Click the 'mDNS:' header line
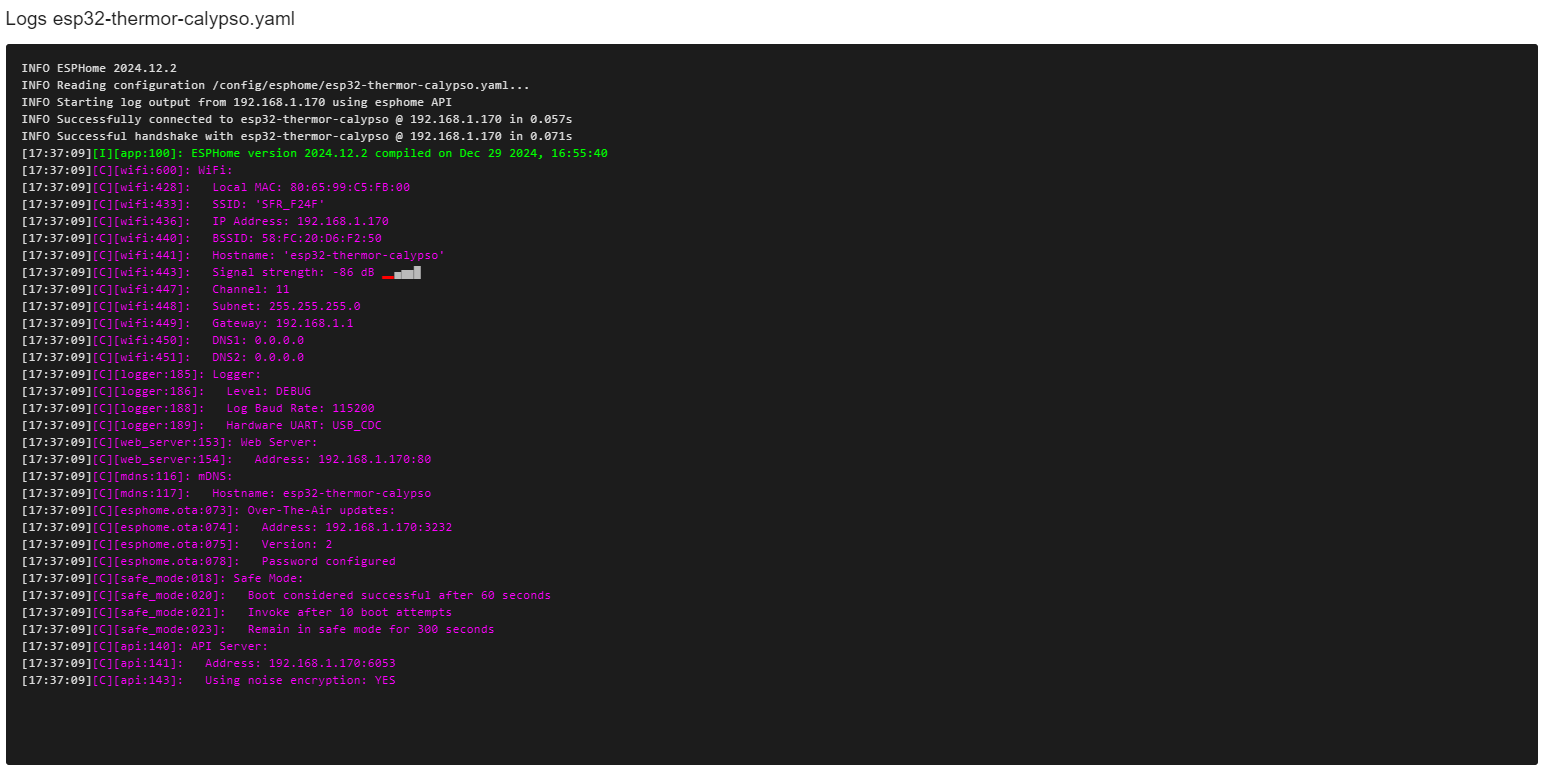1545x773 pixels. point(127,476)
